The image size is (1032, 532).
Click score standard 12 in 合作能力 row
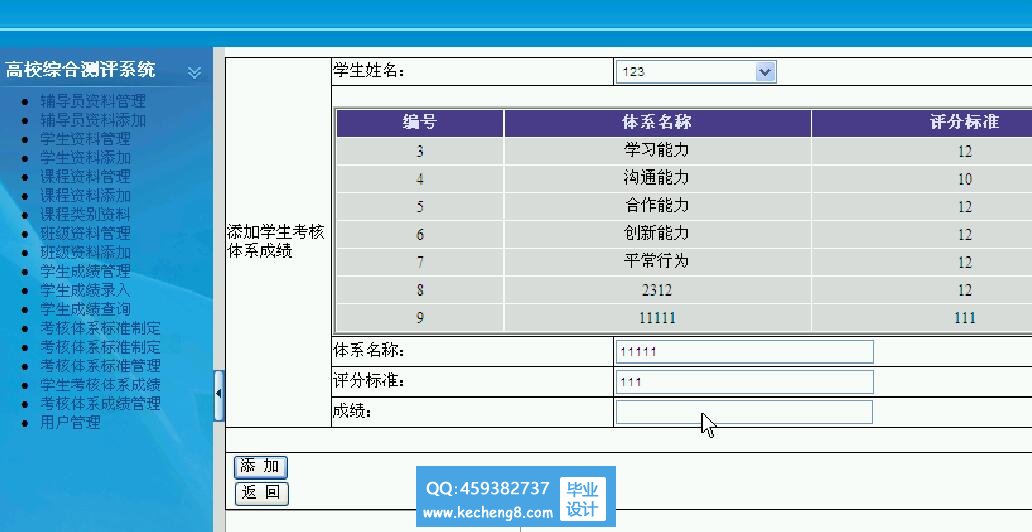click(964, 207)
